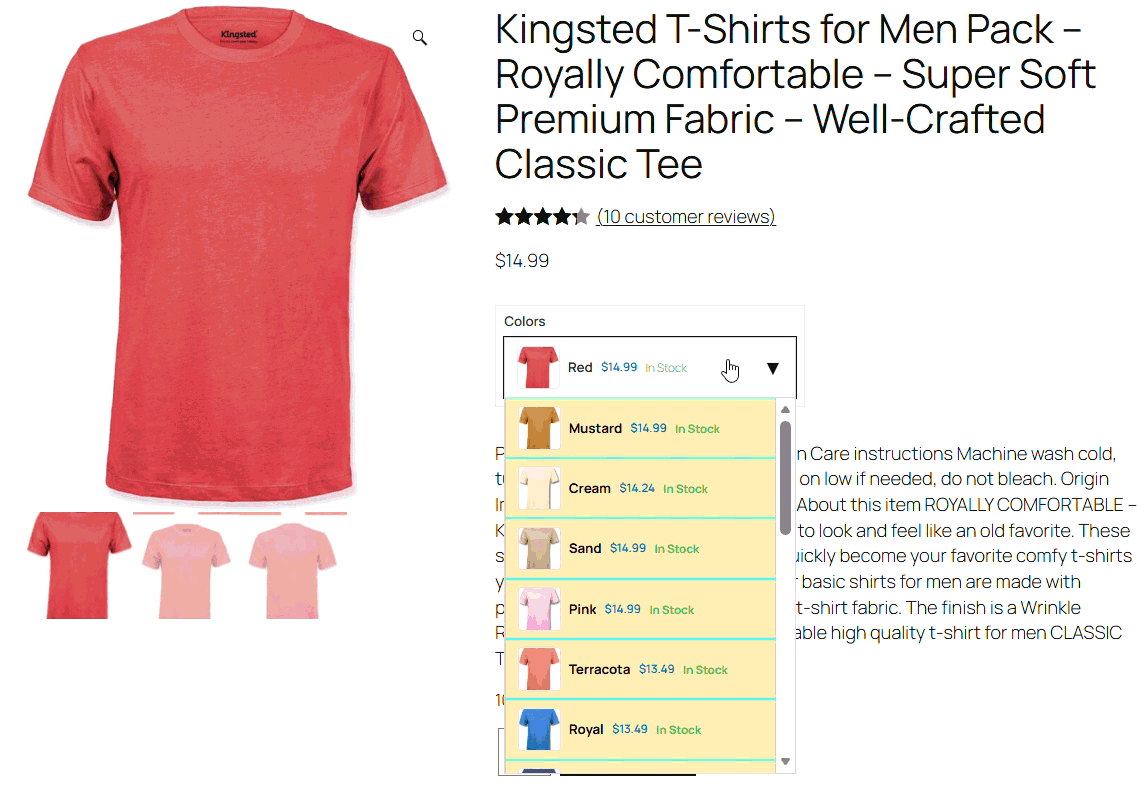The height and width of the screenshot is (788, 1146).
Task: Choose Terracota $13.49 from the color list
Action: pos(640,669)
